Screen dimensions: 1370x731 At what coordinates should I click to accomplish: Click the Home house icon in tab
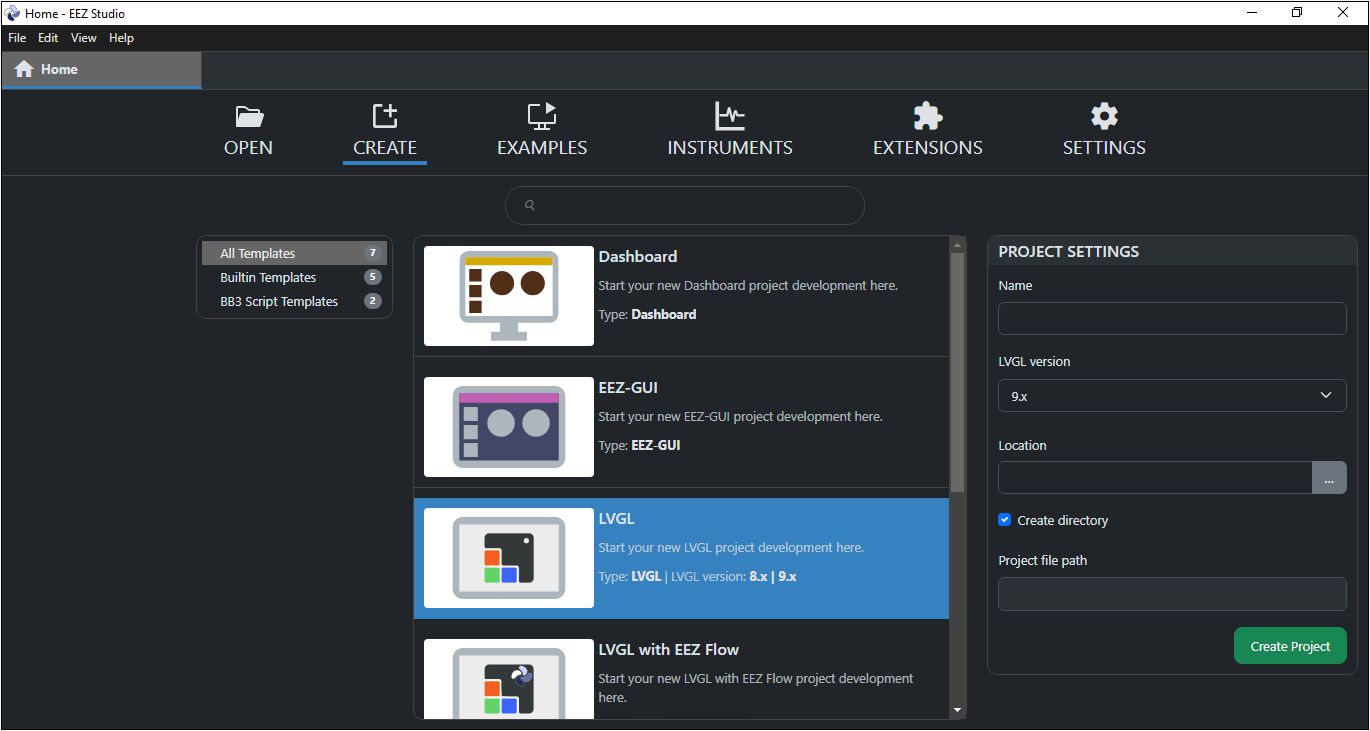25,69
